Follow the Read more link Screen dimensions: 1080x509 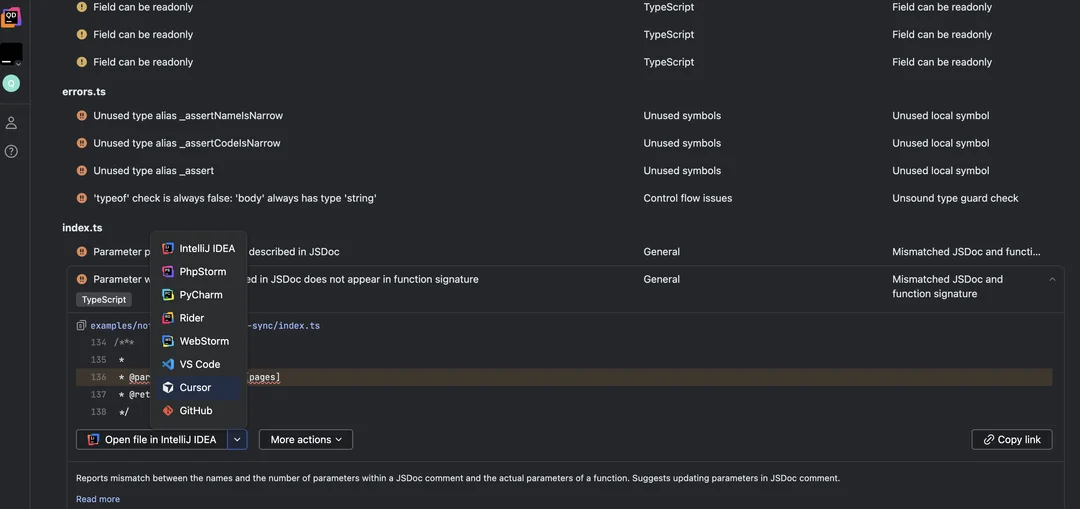tap(98, 499)
